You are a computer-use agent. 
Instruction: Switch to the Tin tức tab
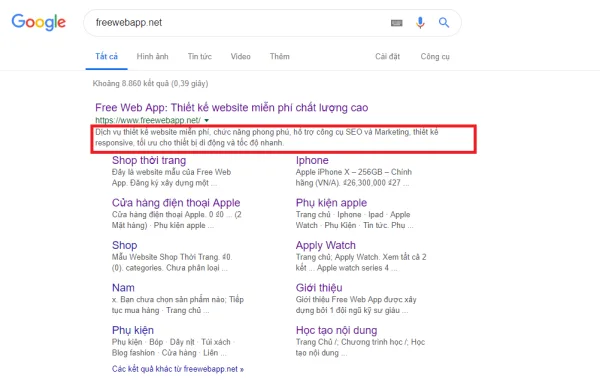coord(199,57)
